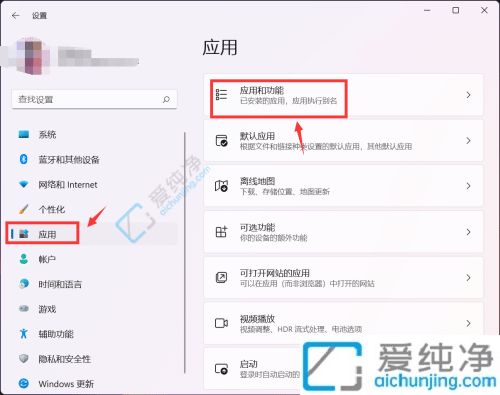Minimize the Settings window

(x=427, y=10)
